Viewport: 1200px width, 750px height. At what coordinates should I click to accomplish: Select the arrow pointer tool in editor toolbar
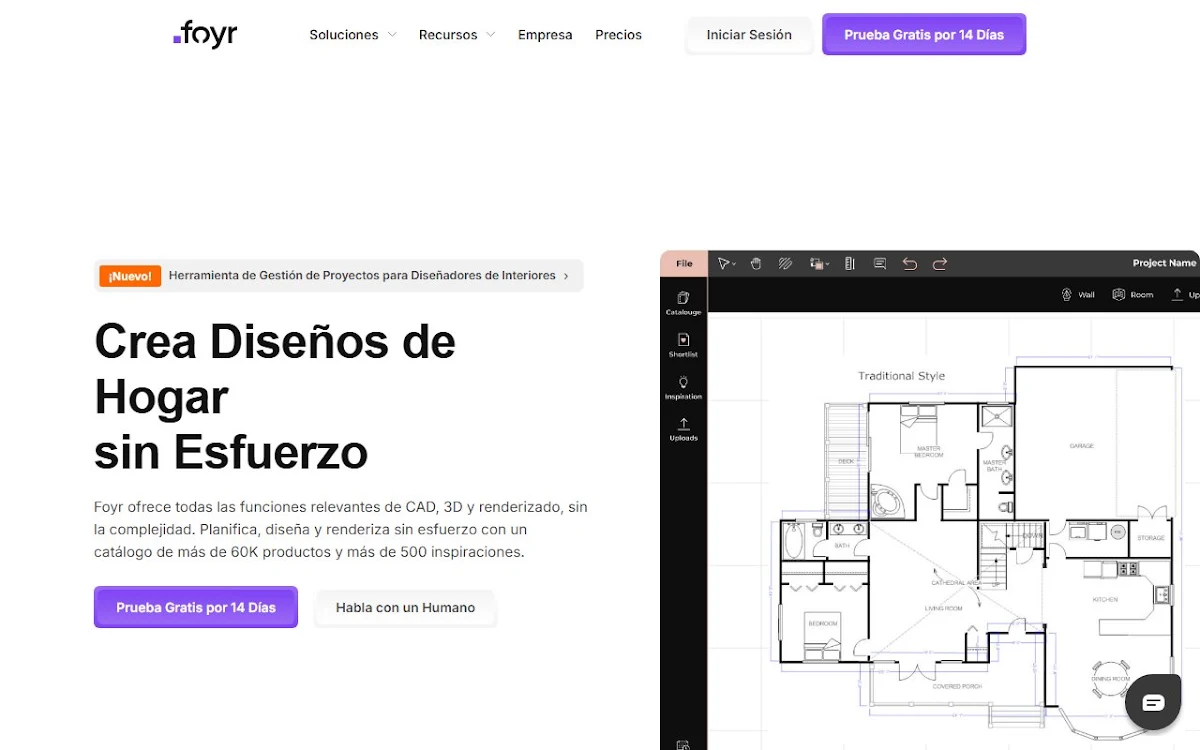tap(723, 264)
